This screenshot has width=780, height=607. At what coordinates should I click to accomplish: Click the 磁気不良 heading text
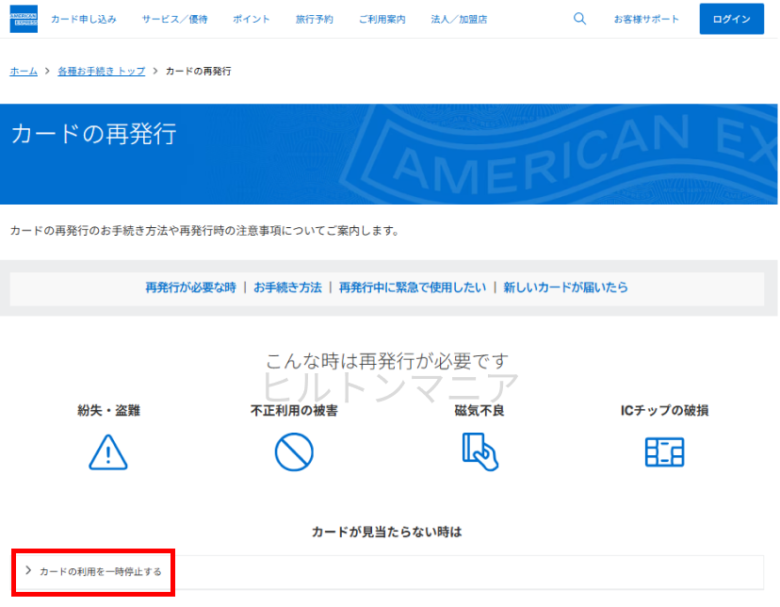(480, 410)
